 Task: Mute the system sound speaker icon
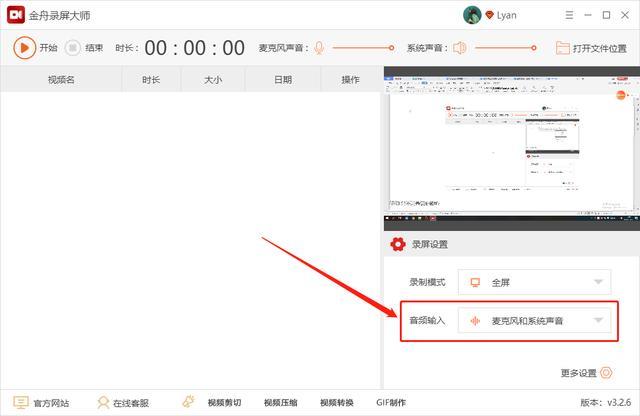[460, 48]
